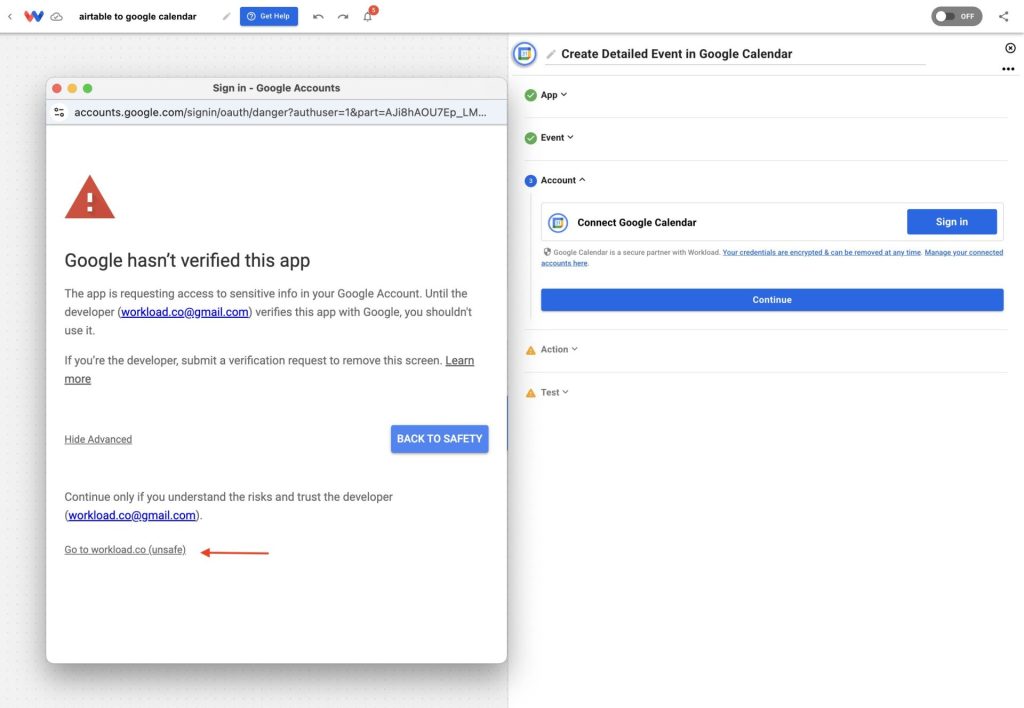Click the back arrow in the top bar

pyautogui.click(x=10, y=16)
